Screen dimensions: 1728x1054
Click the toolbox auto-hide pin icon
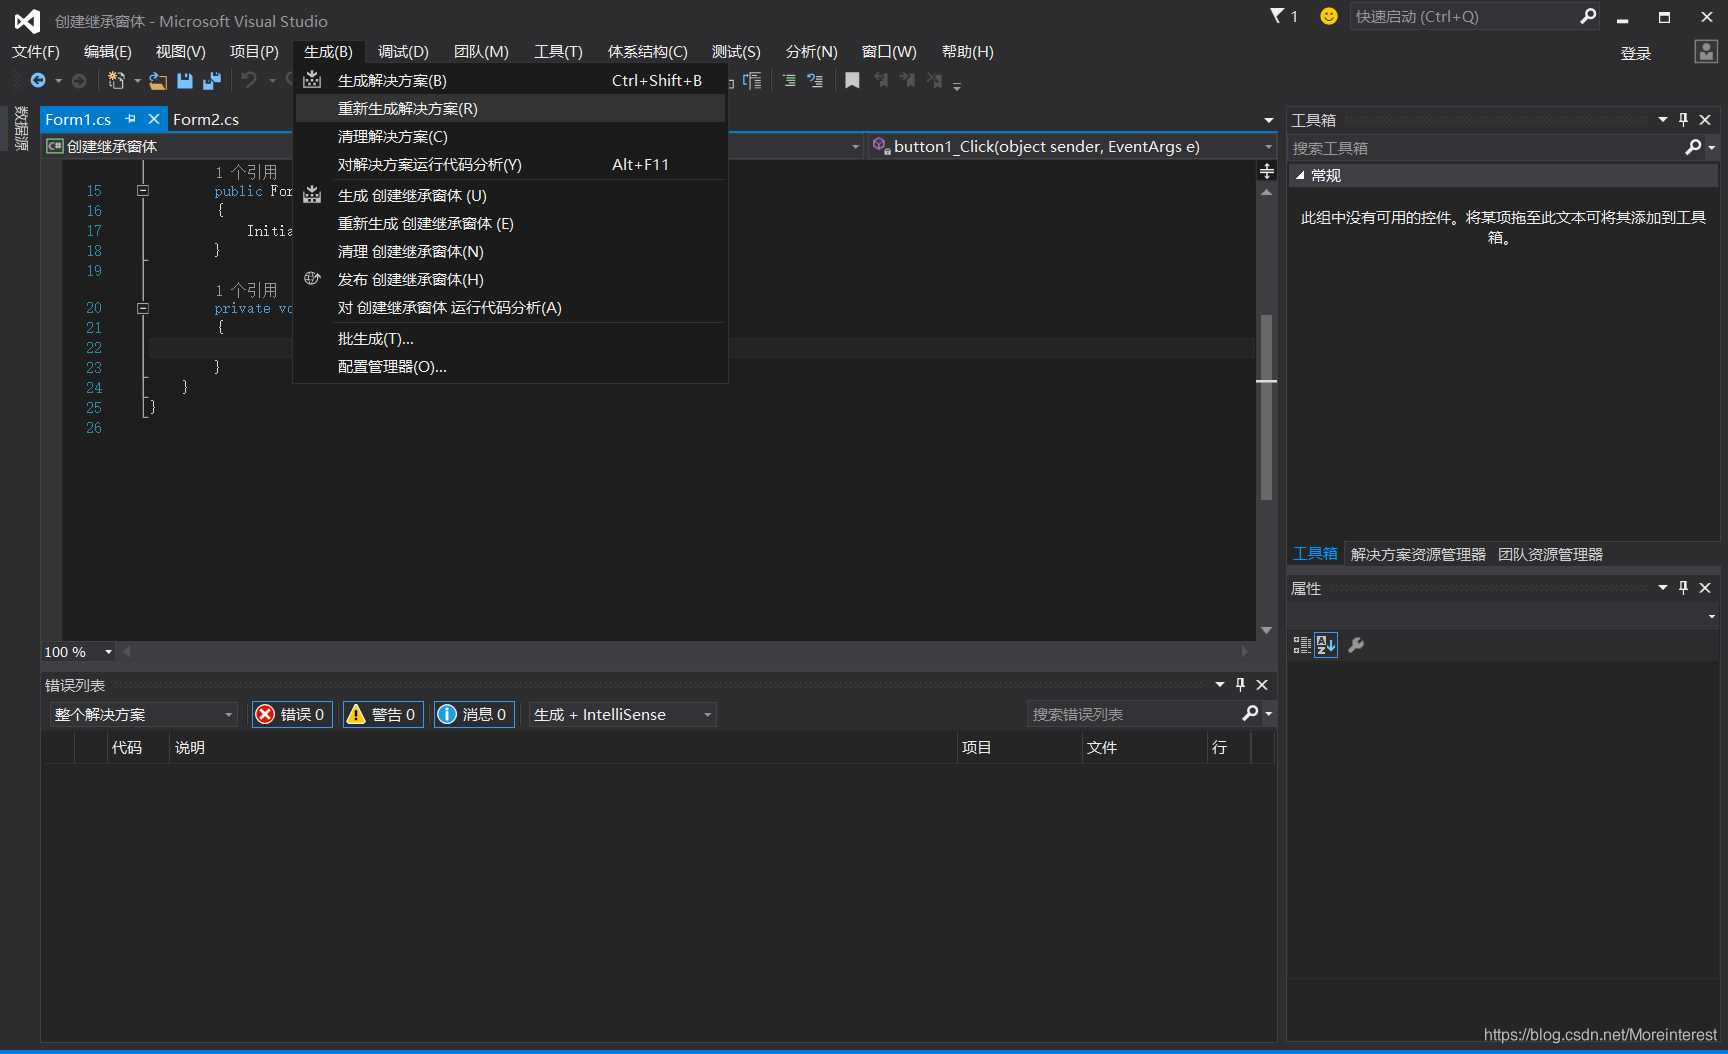click(x=1683, y=120)
